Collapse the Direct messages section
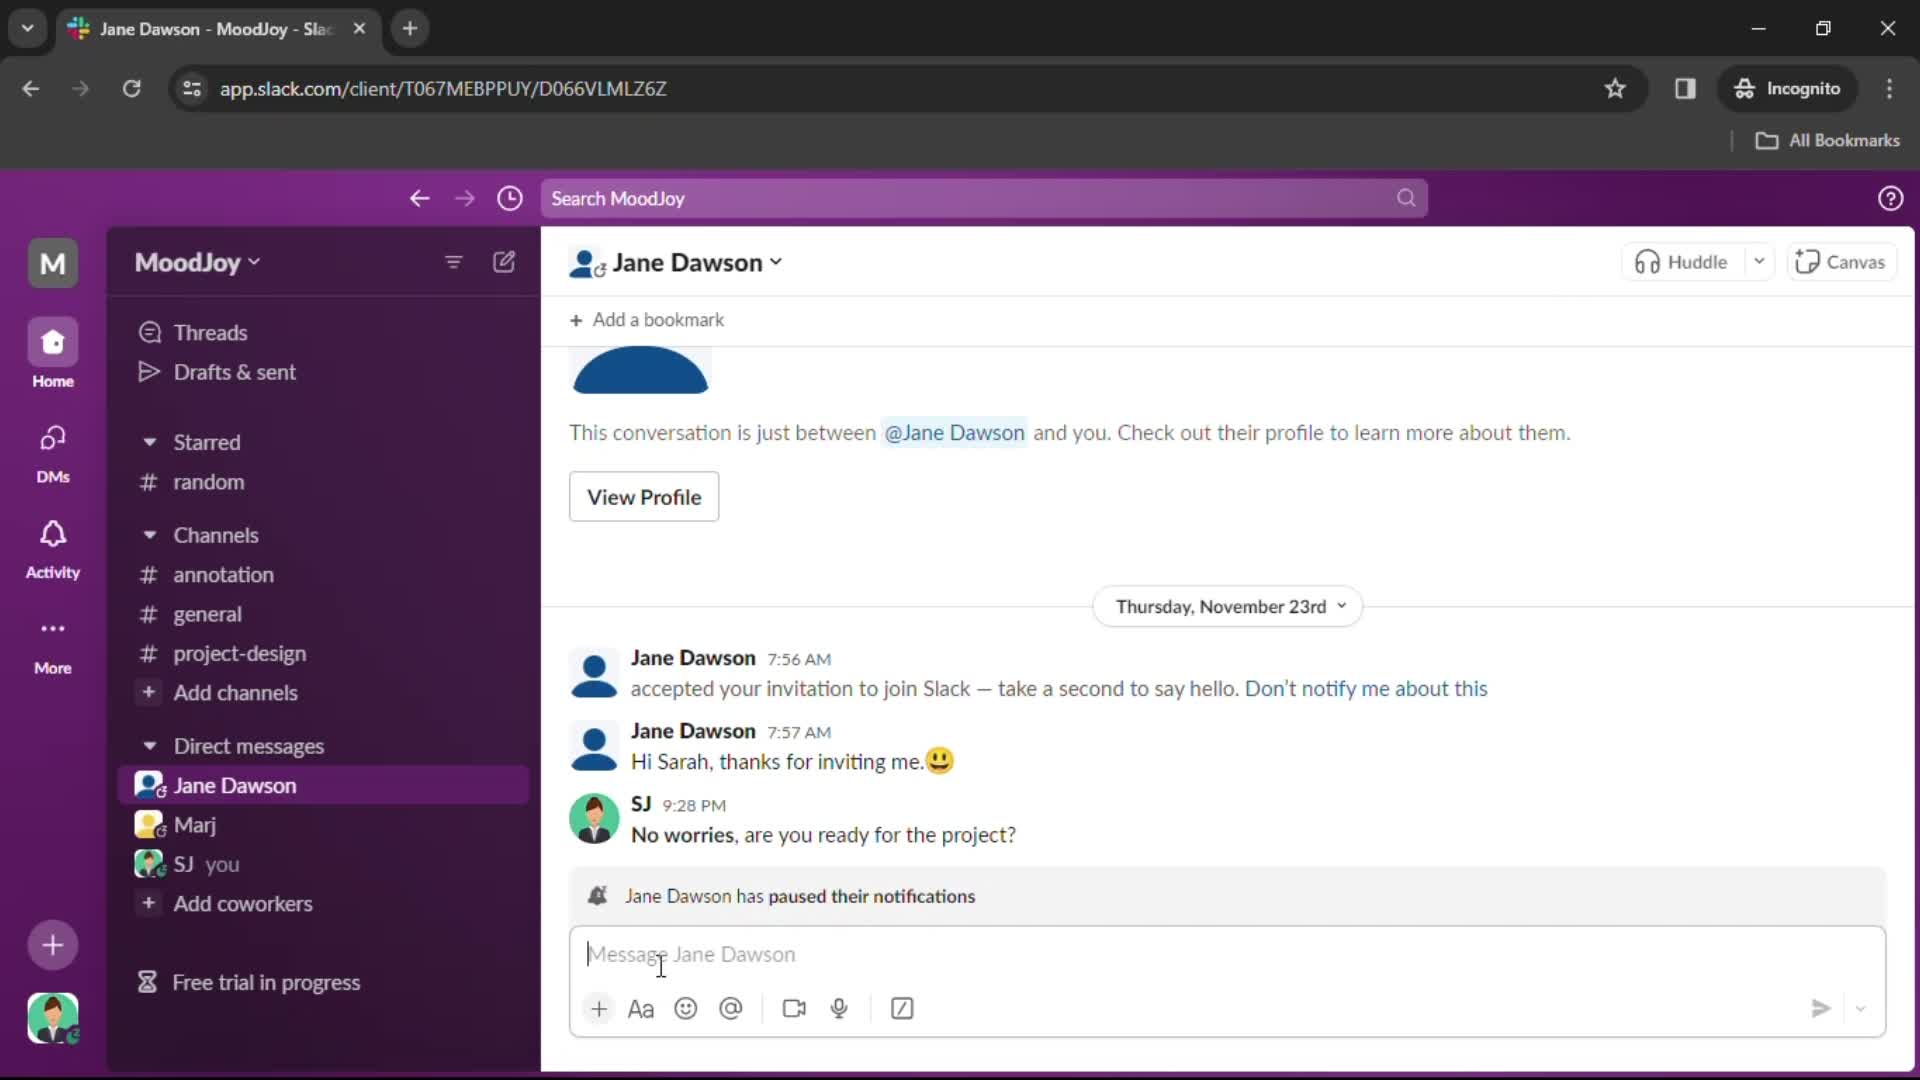 click(150, 746)
